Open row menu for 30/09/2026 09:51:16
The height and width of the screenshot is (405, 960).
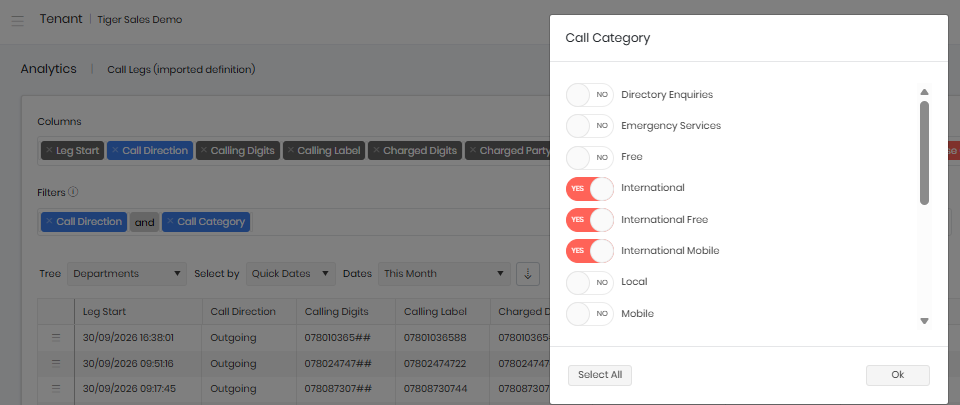tap(56, 363)
